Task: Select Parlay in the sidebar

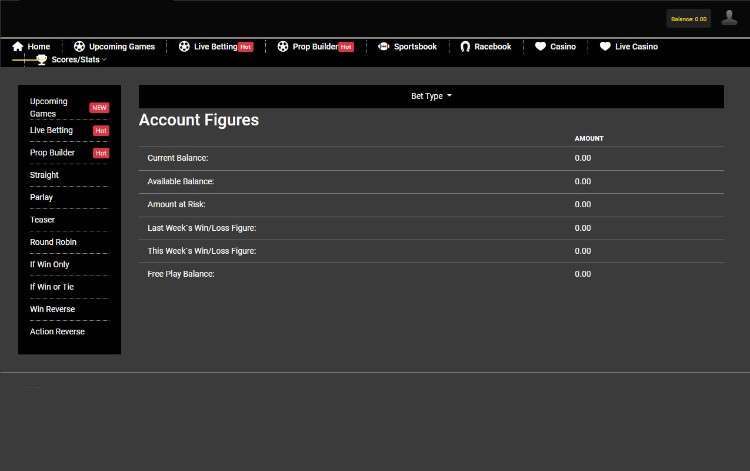Action: 42,197
